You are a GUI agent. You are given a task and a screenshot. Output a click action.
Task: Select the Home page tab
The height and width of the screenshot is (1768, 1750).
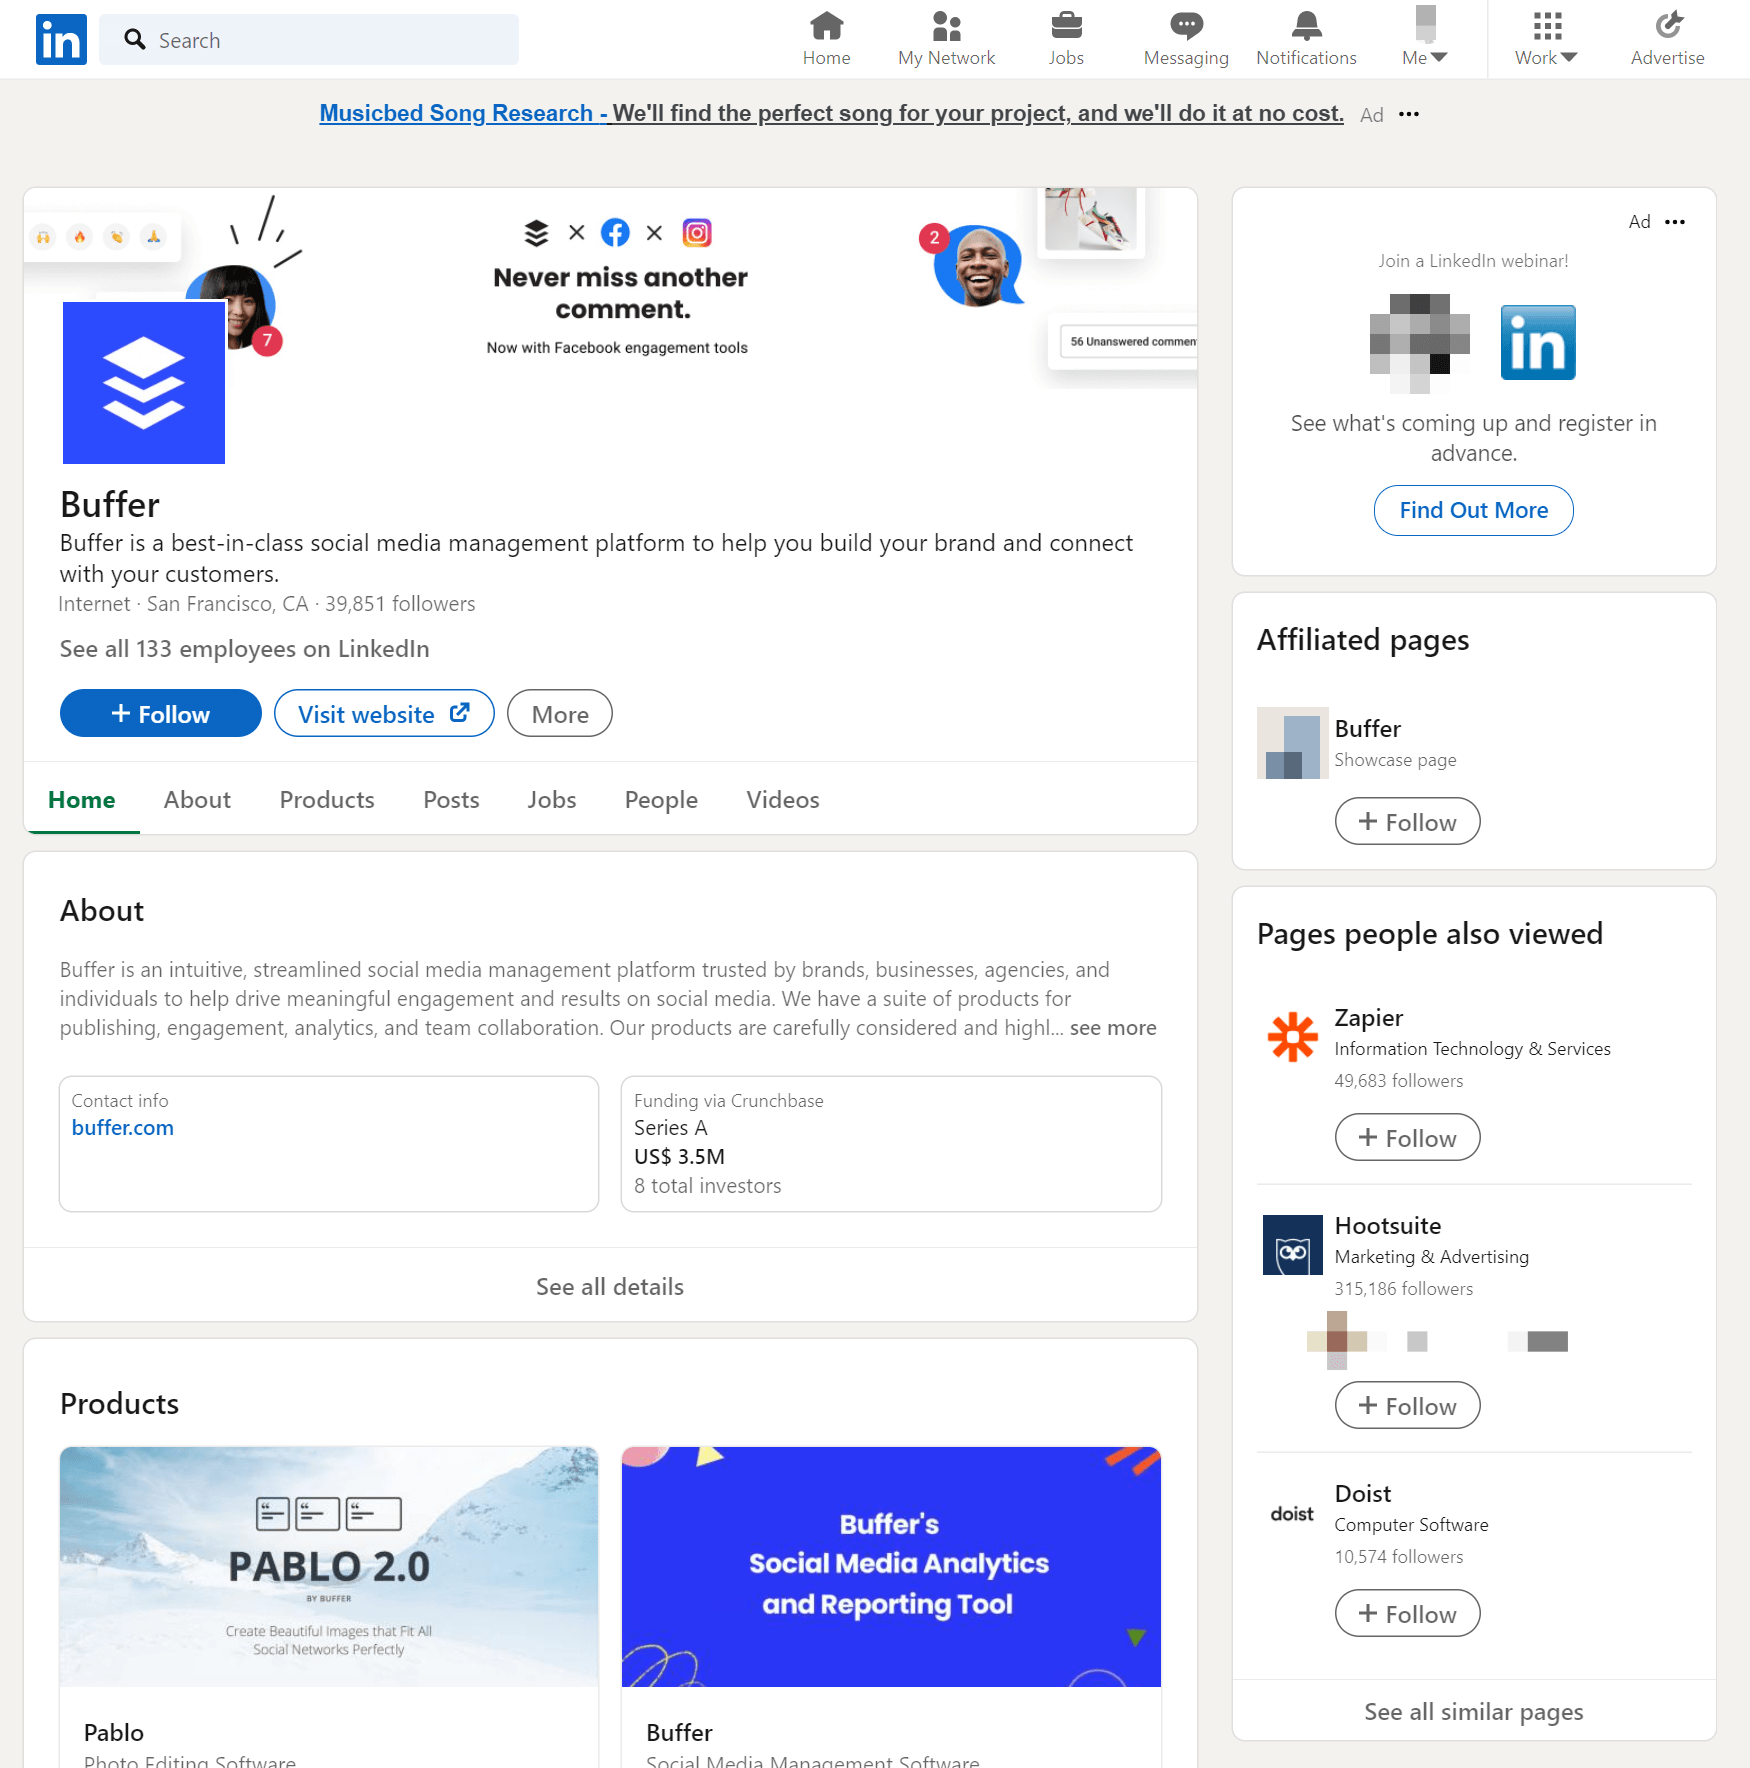[x=82, y=799]
